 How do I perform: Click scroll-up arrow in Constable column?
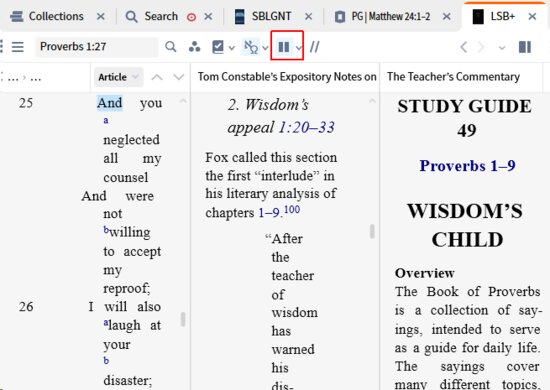click(x=372, y=101)
